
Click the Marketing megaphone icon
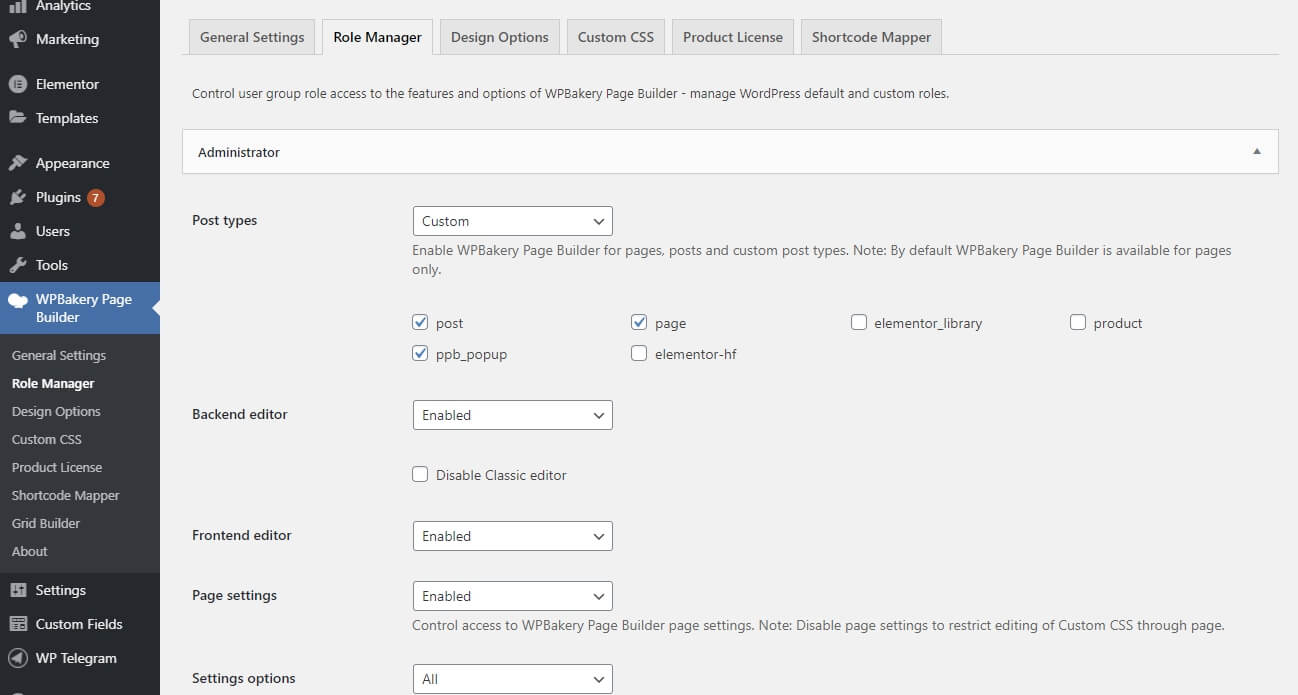[18, 40]
